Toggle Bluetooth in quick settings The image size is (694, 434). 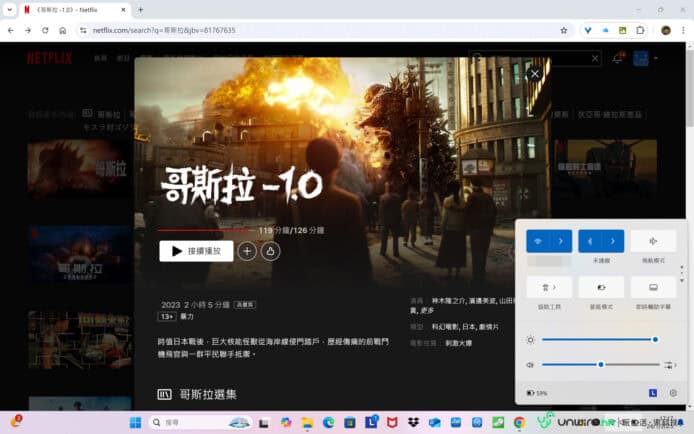(590, 241)
